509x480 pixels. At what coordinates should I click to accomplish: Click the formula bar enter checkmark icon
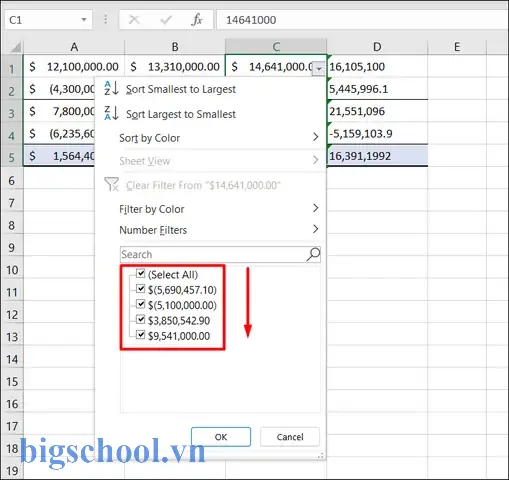pyautogui.click(x=166, y=20)
